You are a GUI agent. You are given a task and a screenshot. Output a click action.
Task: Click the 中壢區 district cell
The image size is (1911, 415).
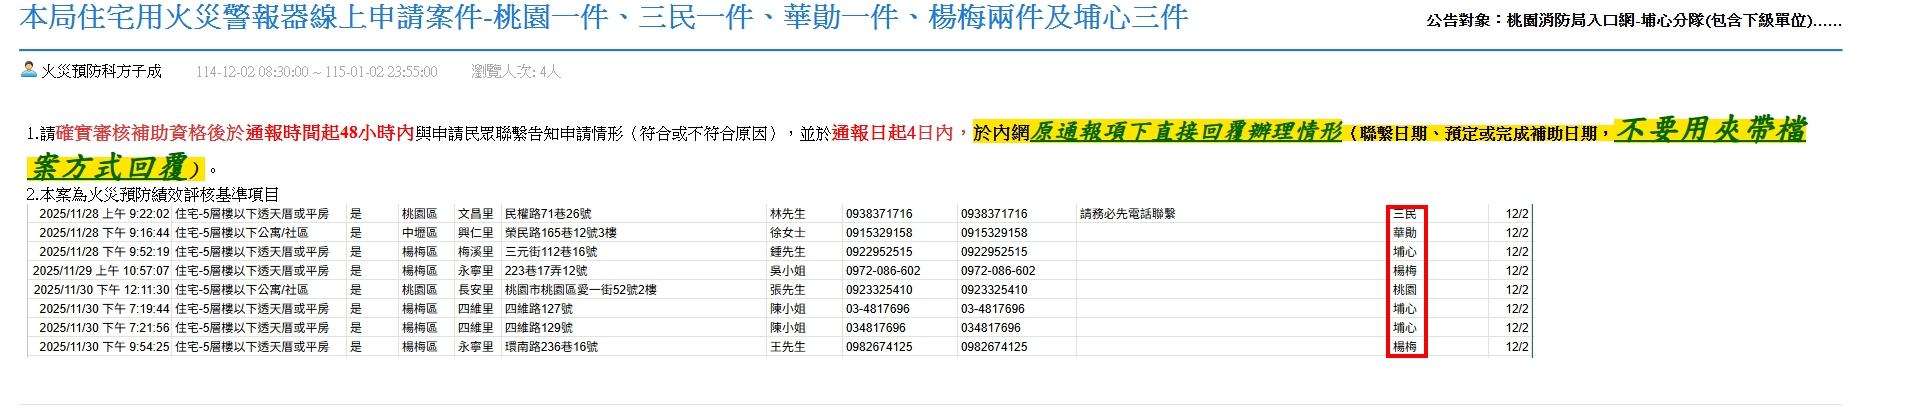(419, 233)
